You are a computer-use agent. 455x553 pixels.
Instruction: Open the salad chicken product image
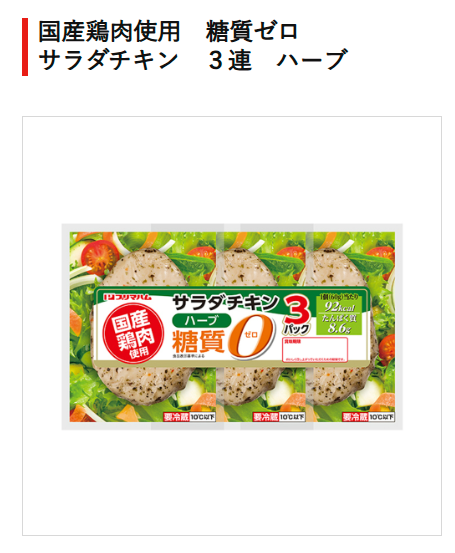pyautogui.click(x=232, y=327)
